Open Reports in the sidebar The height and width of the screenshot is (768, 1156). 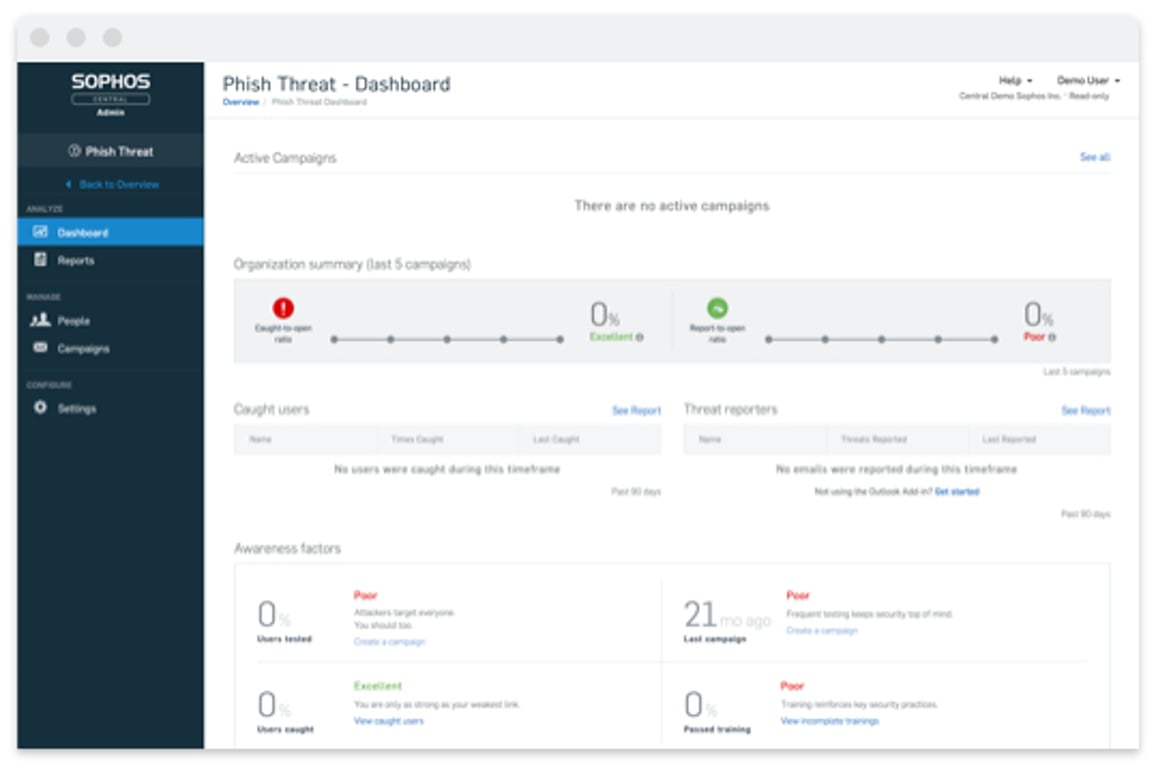coord(111,260)
